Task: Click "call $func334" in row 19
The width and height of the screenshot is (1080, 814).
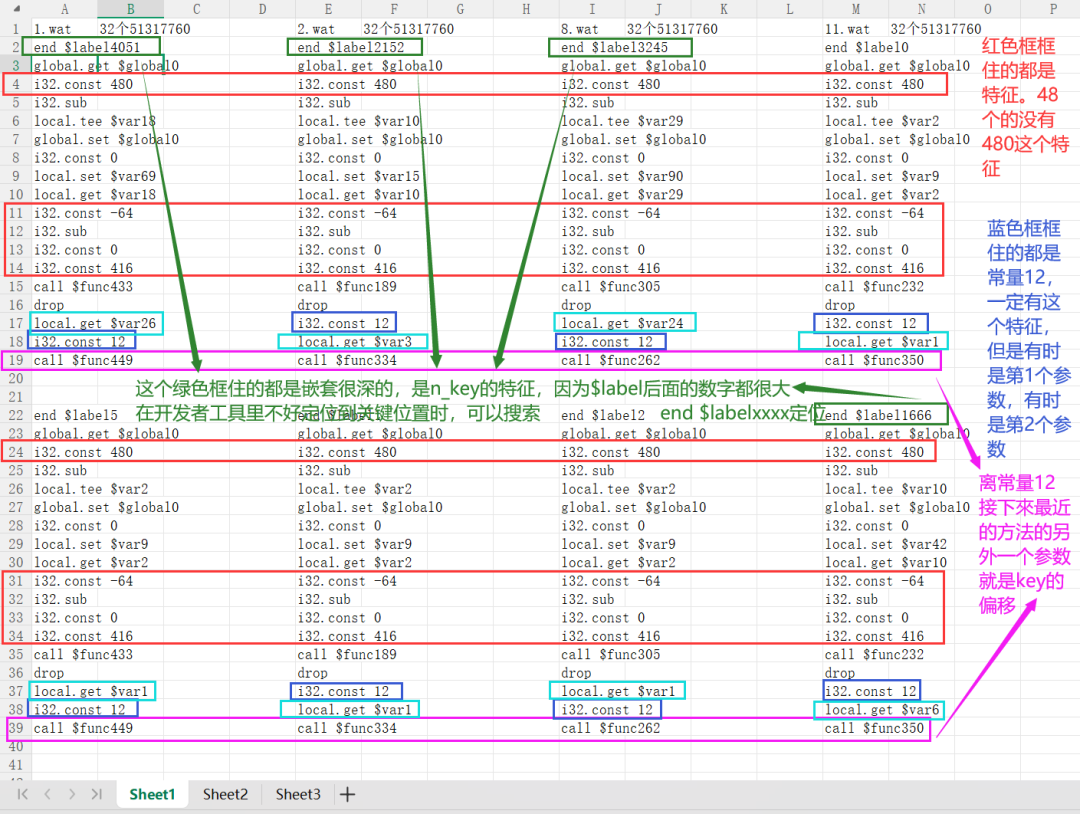Action: 347,360
